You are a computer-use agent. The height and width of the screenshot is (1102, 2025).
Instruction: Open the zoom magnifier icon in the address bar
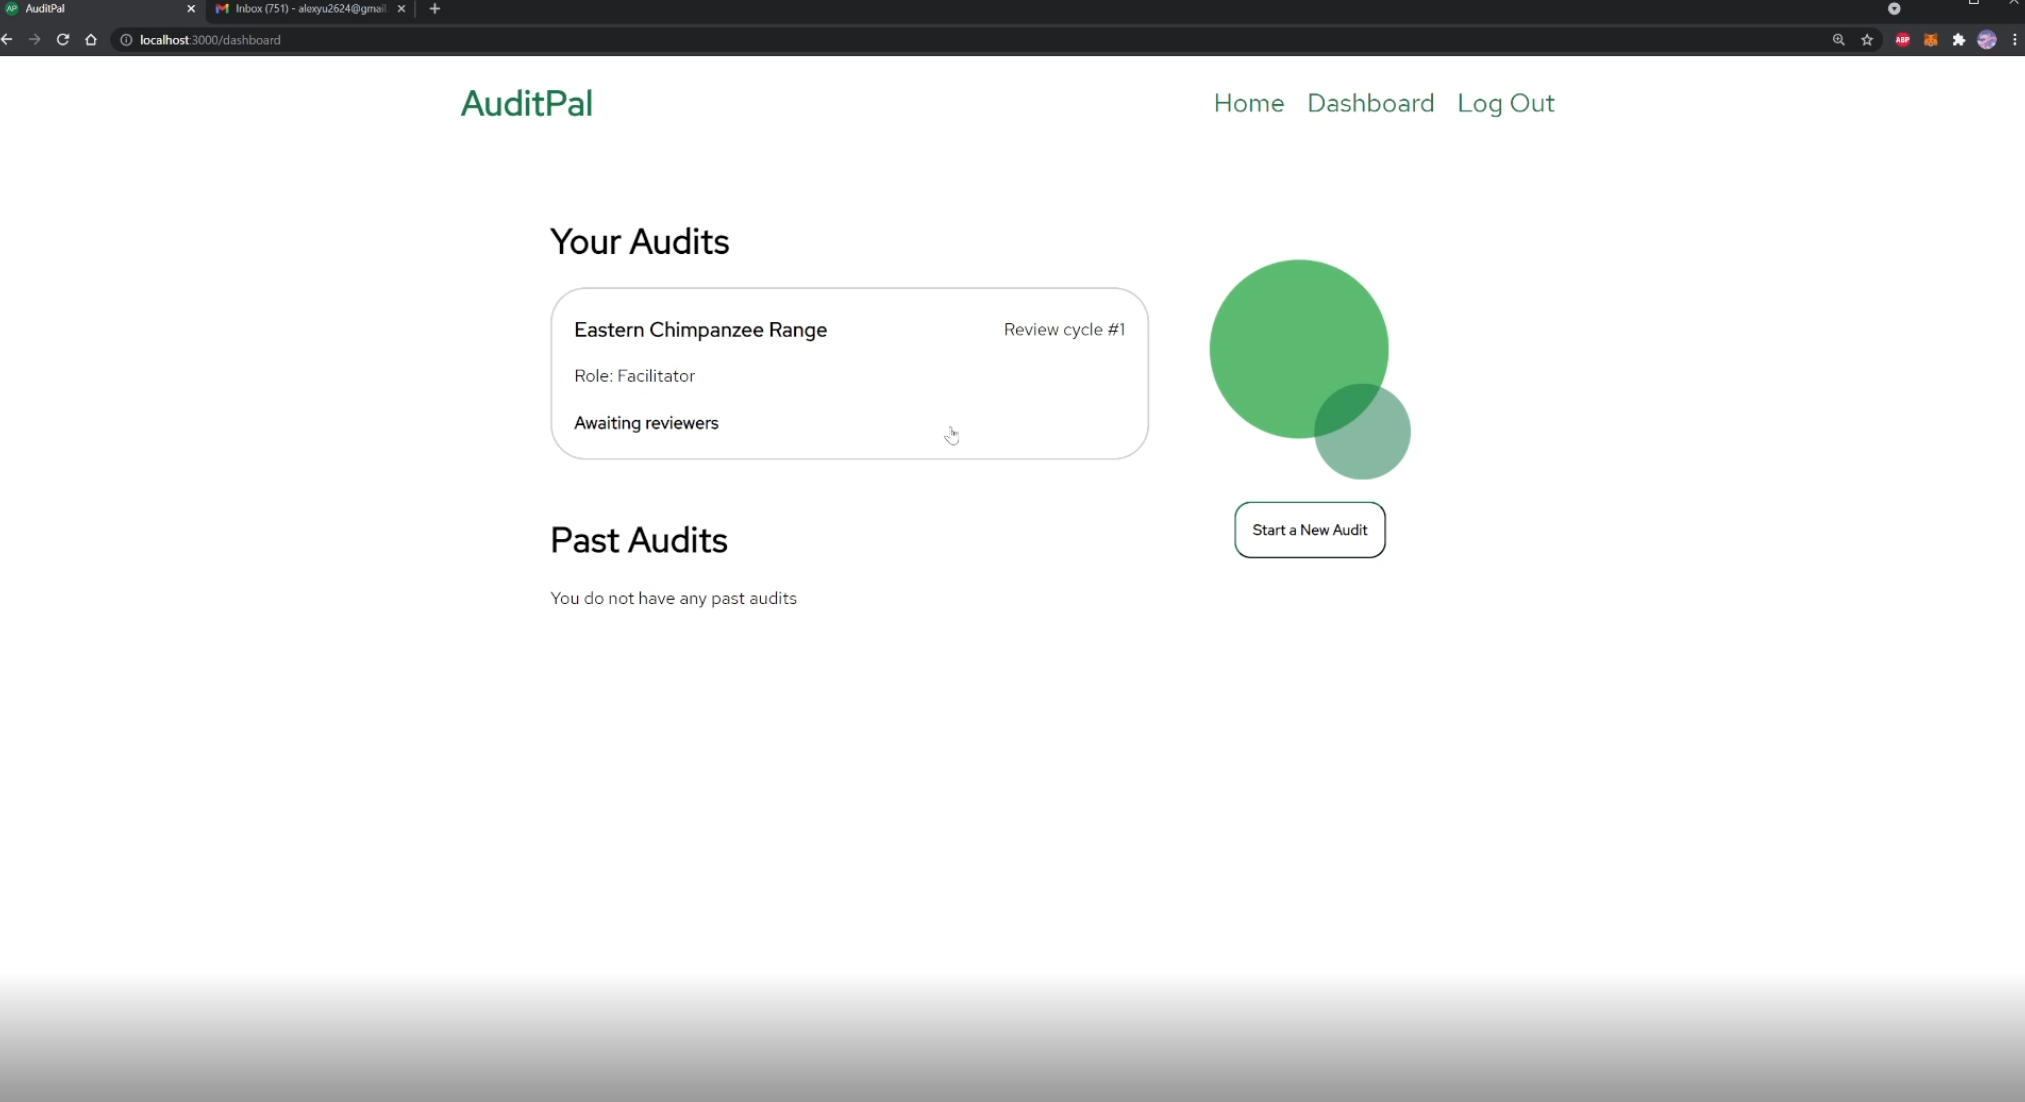(1838, 40)
